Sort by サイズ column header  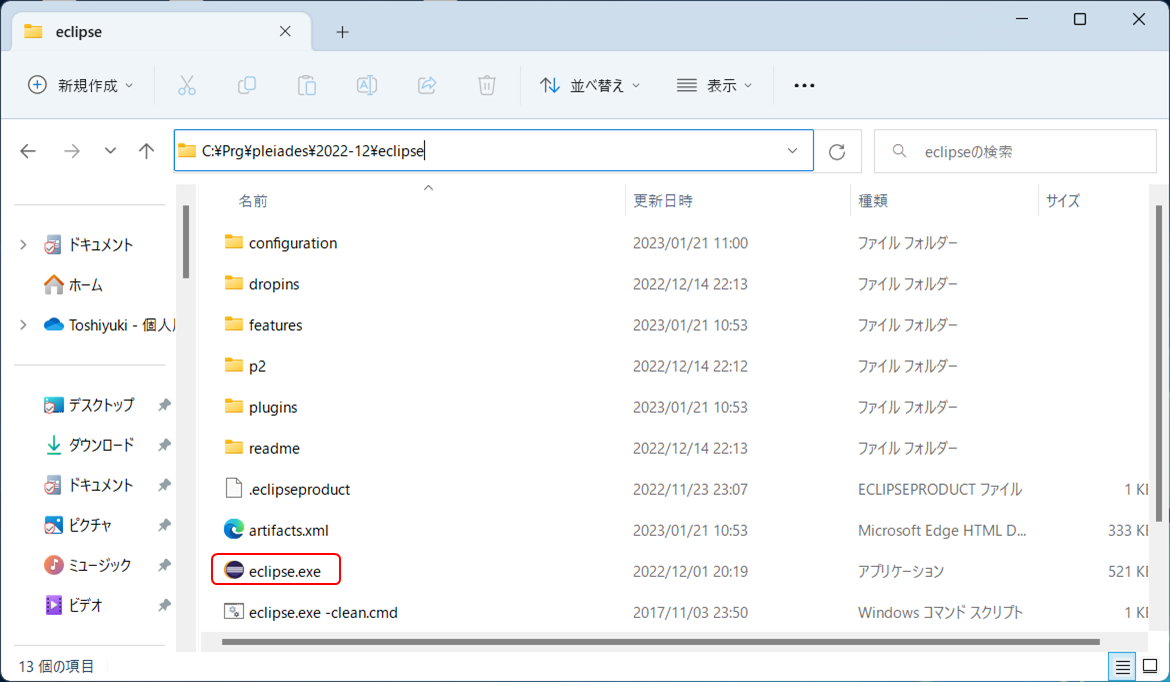1063,201
